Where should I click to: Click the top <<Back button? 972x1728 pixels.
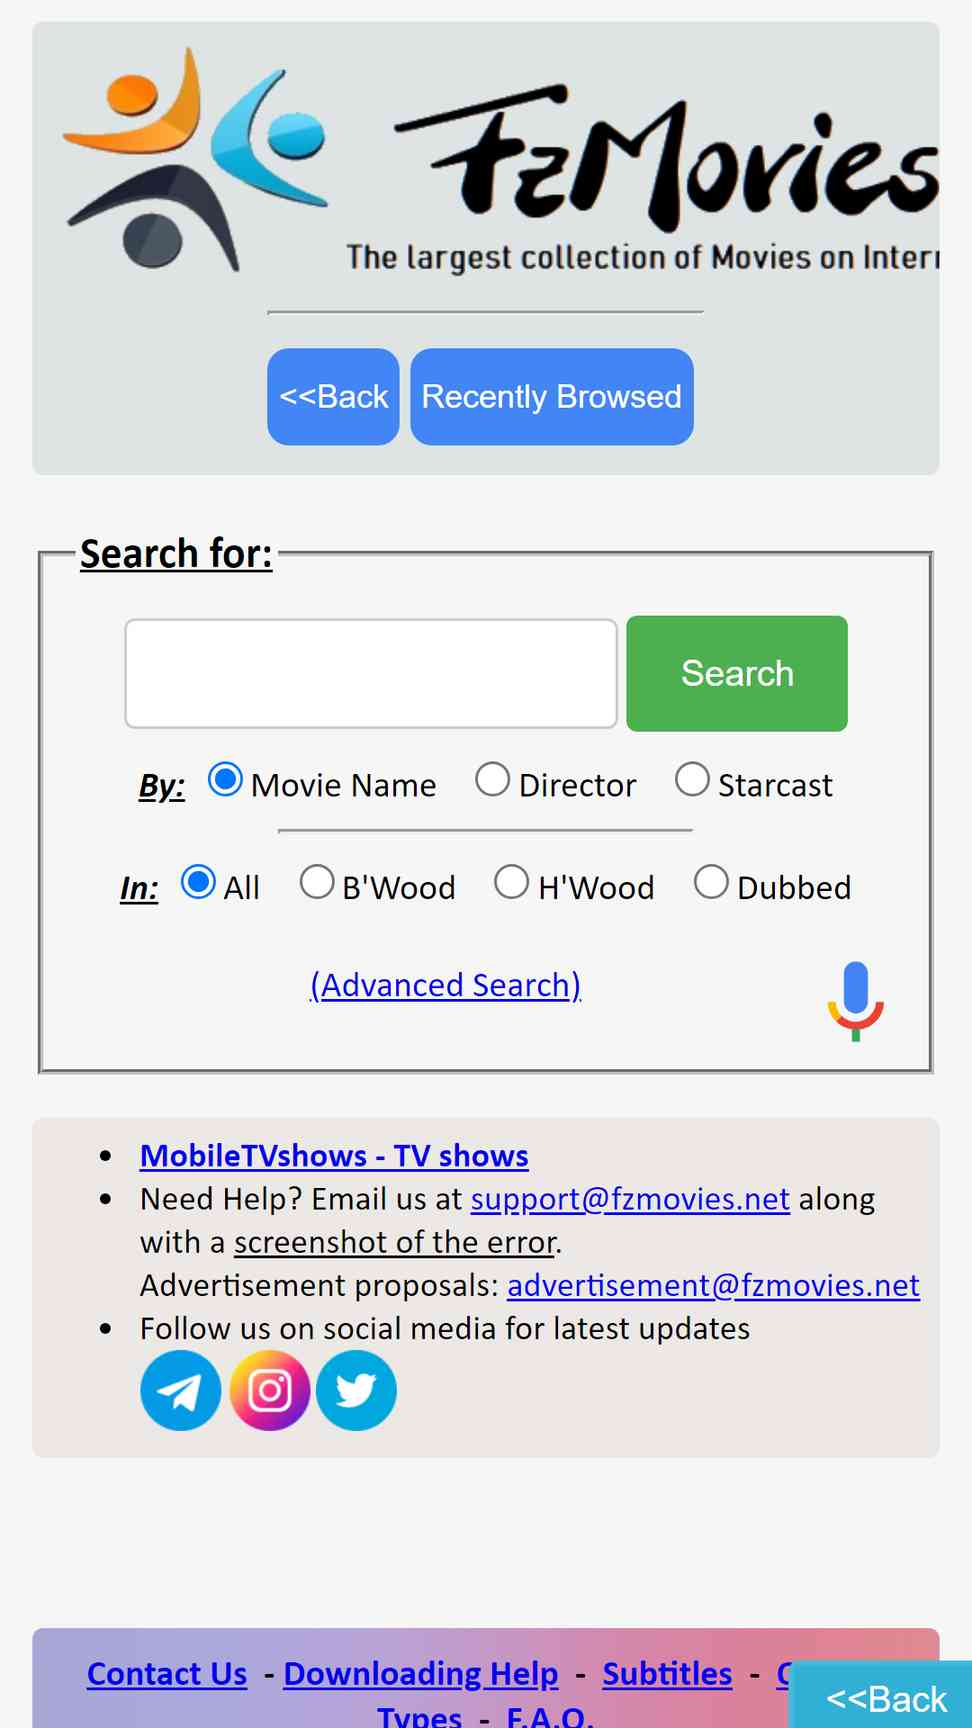333,396
